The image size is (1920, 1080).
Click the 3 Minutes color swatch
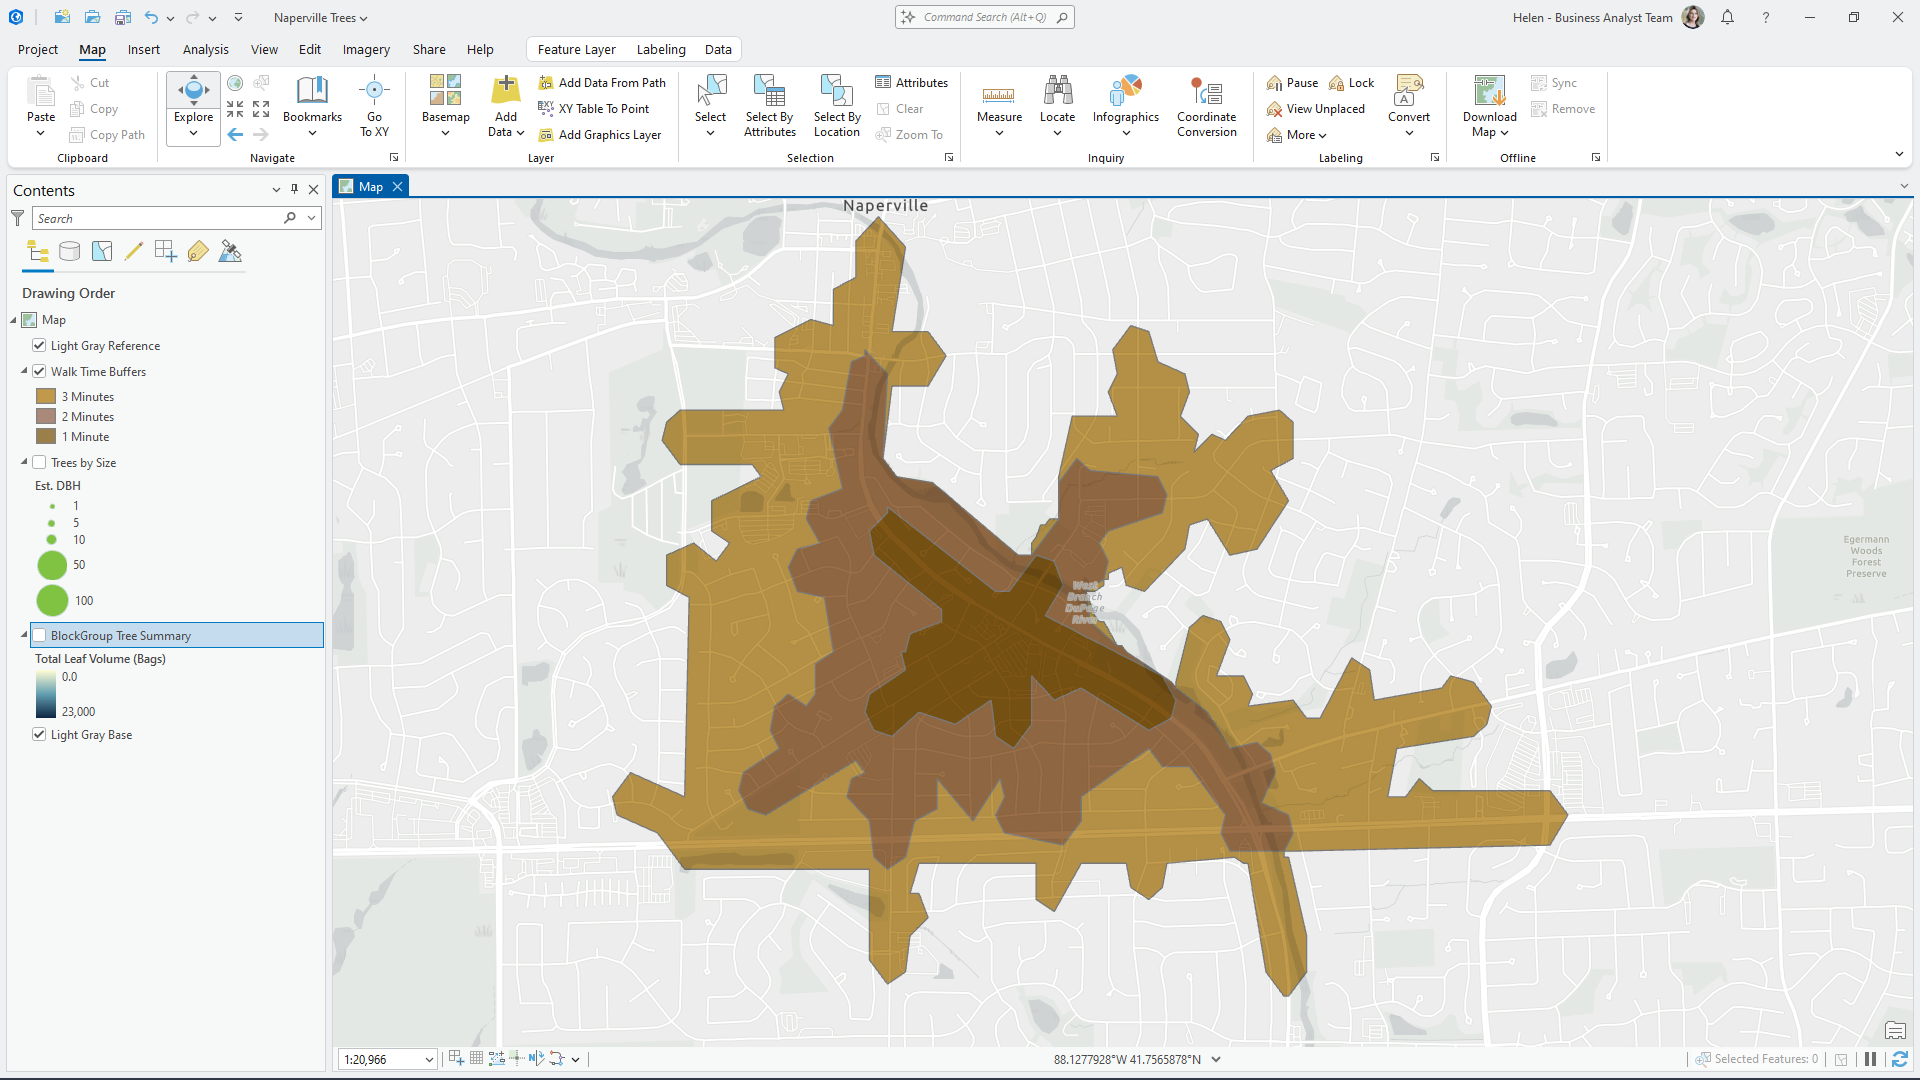pyautogui.click(x=46, y=397)
